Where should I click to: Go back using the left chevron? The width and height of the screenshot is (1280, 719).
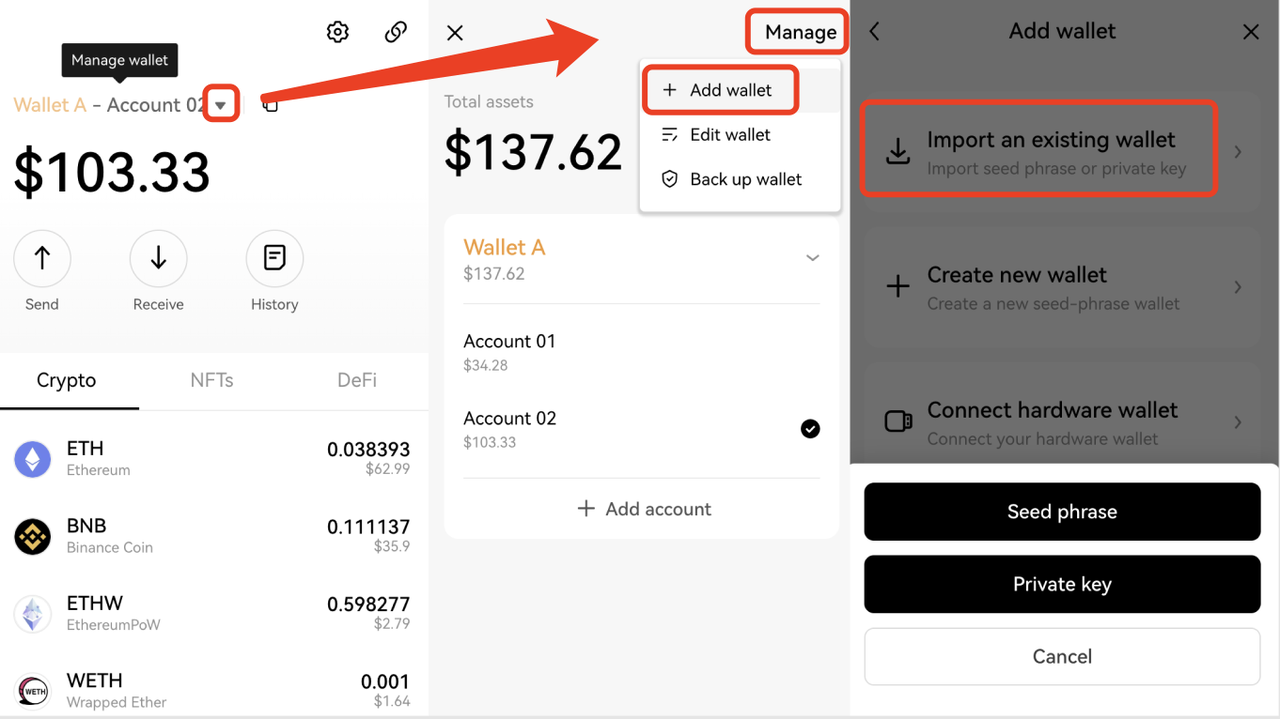875,32
